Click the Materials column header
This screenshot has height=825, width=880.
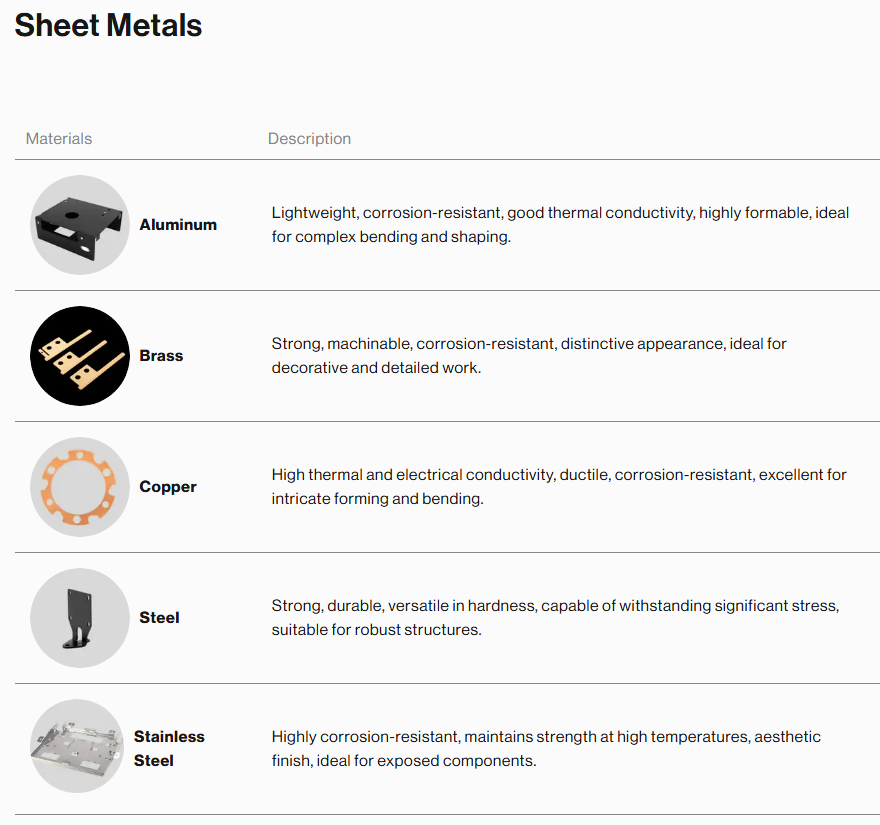pos(59,139)
